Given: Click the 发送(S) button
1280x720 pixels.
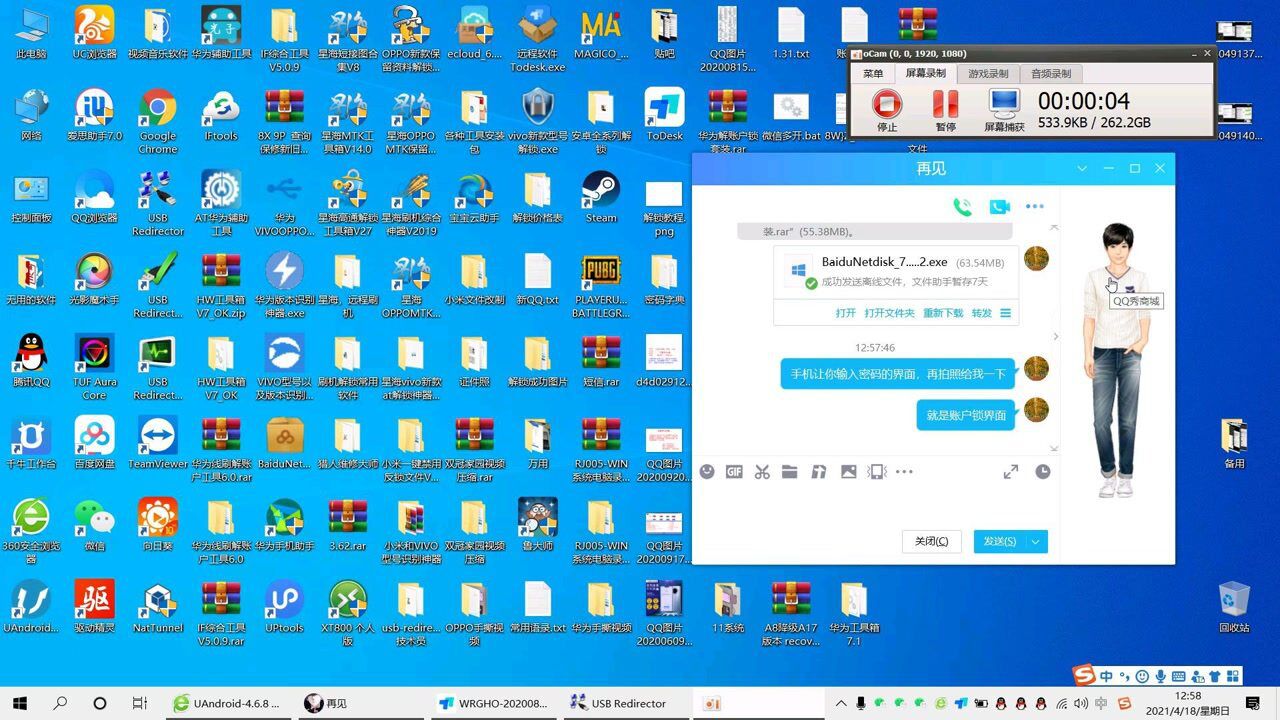Looking at the screenshot, I should (x=1000, y=541).
